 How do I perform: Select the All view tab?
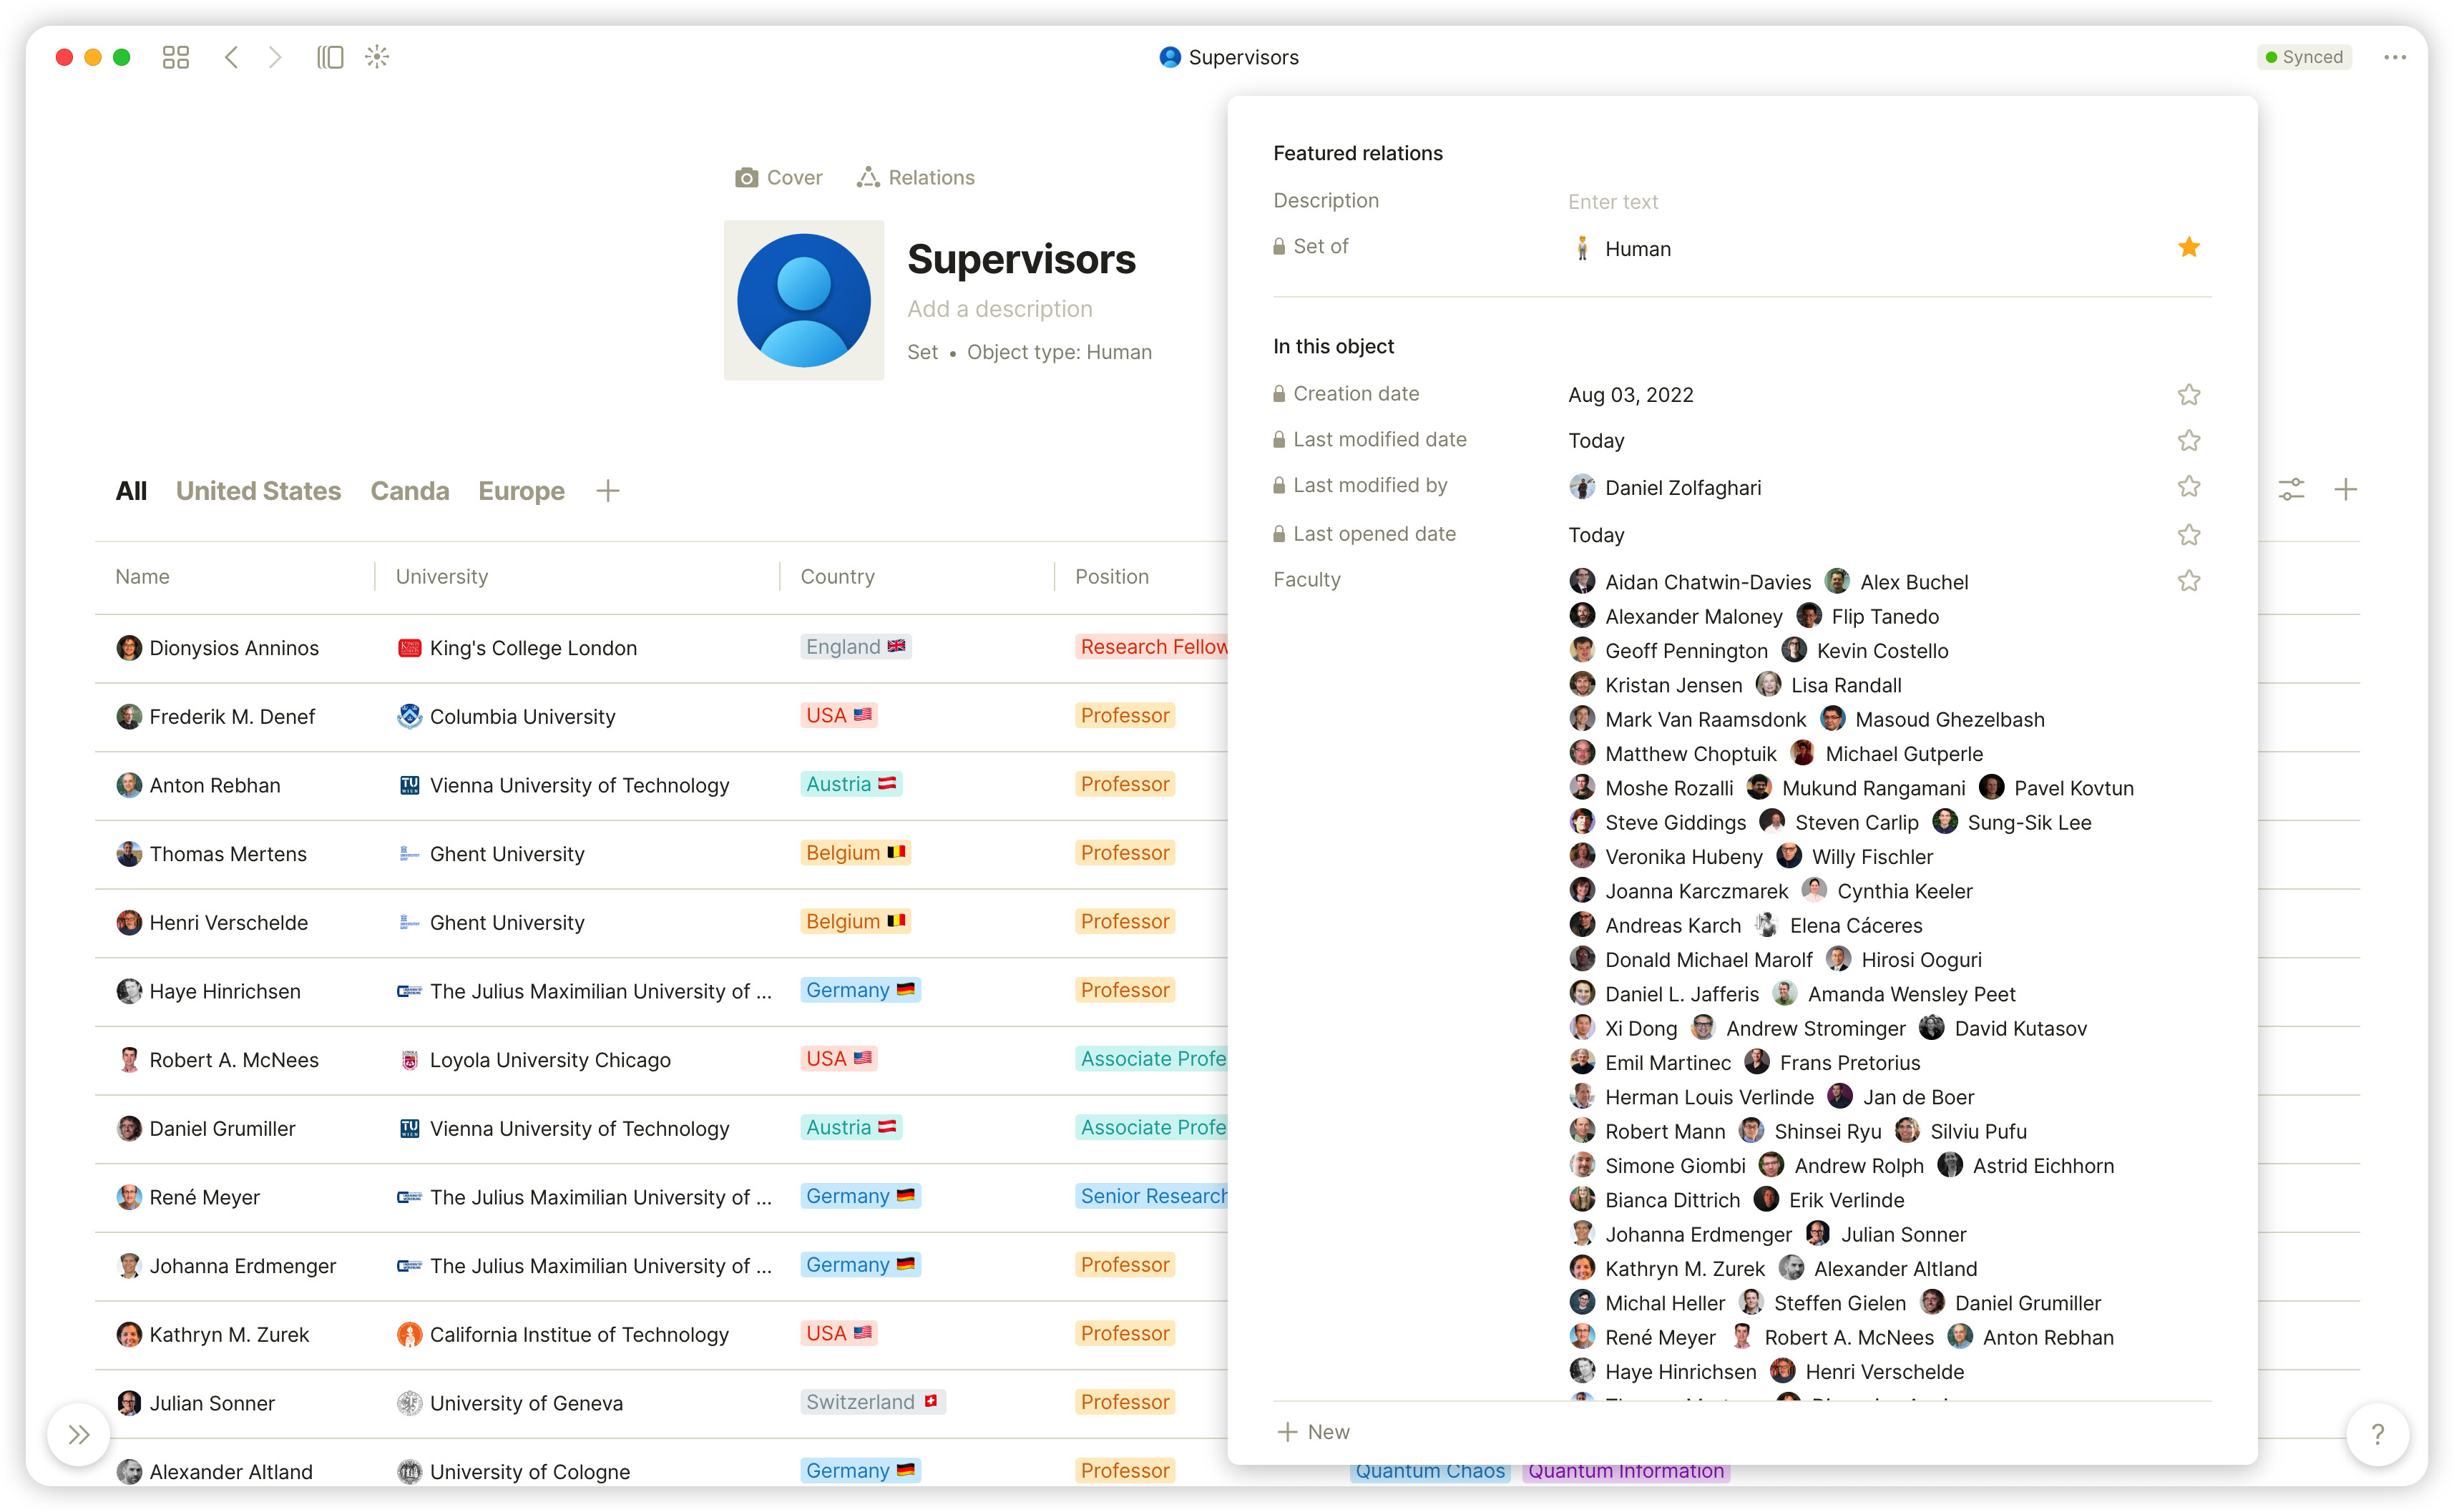point(131,491)
